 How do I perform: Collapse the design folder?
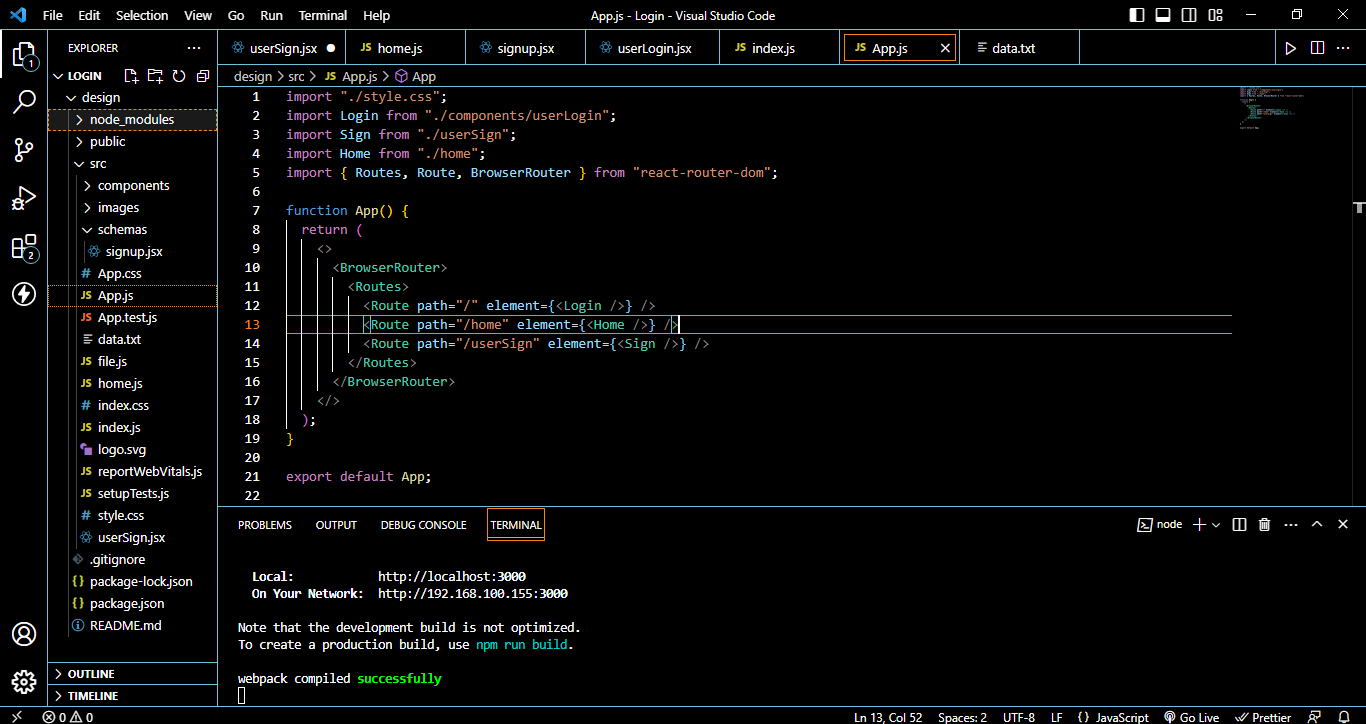coord(133,97)
